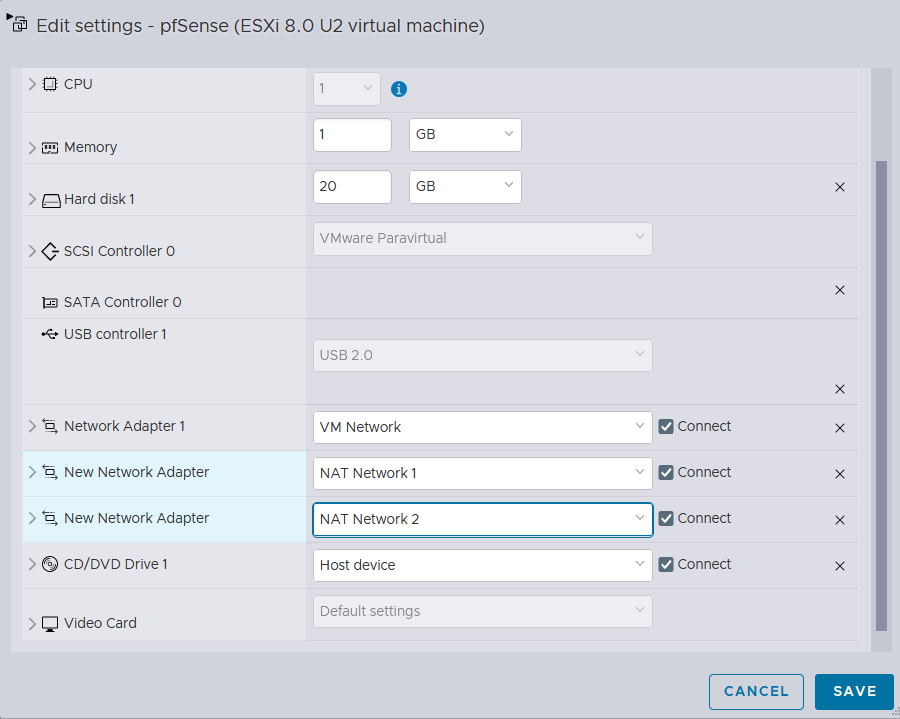Remove SATA Controller 0
Image resolution: width=900 pixels, height=719 pixels.
click(x=840, y=290)
